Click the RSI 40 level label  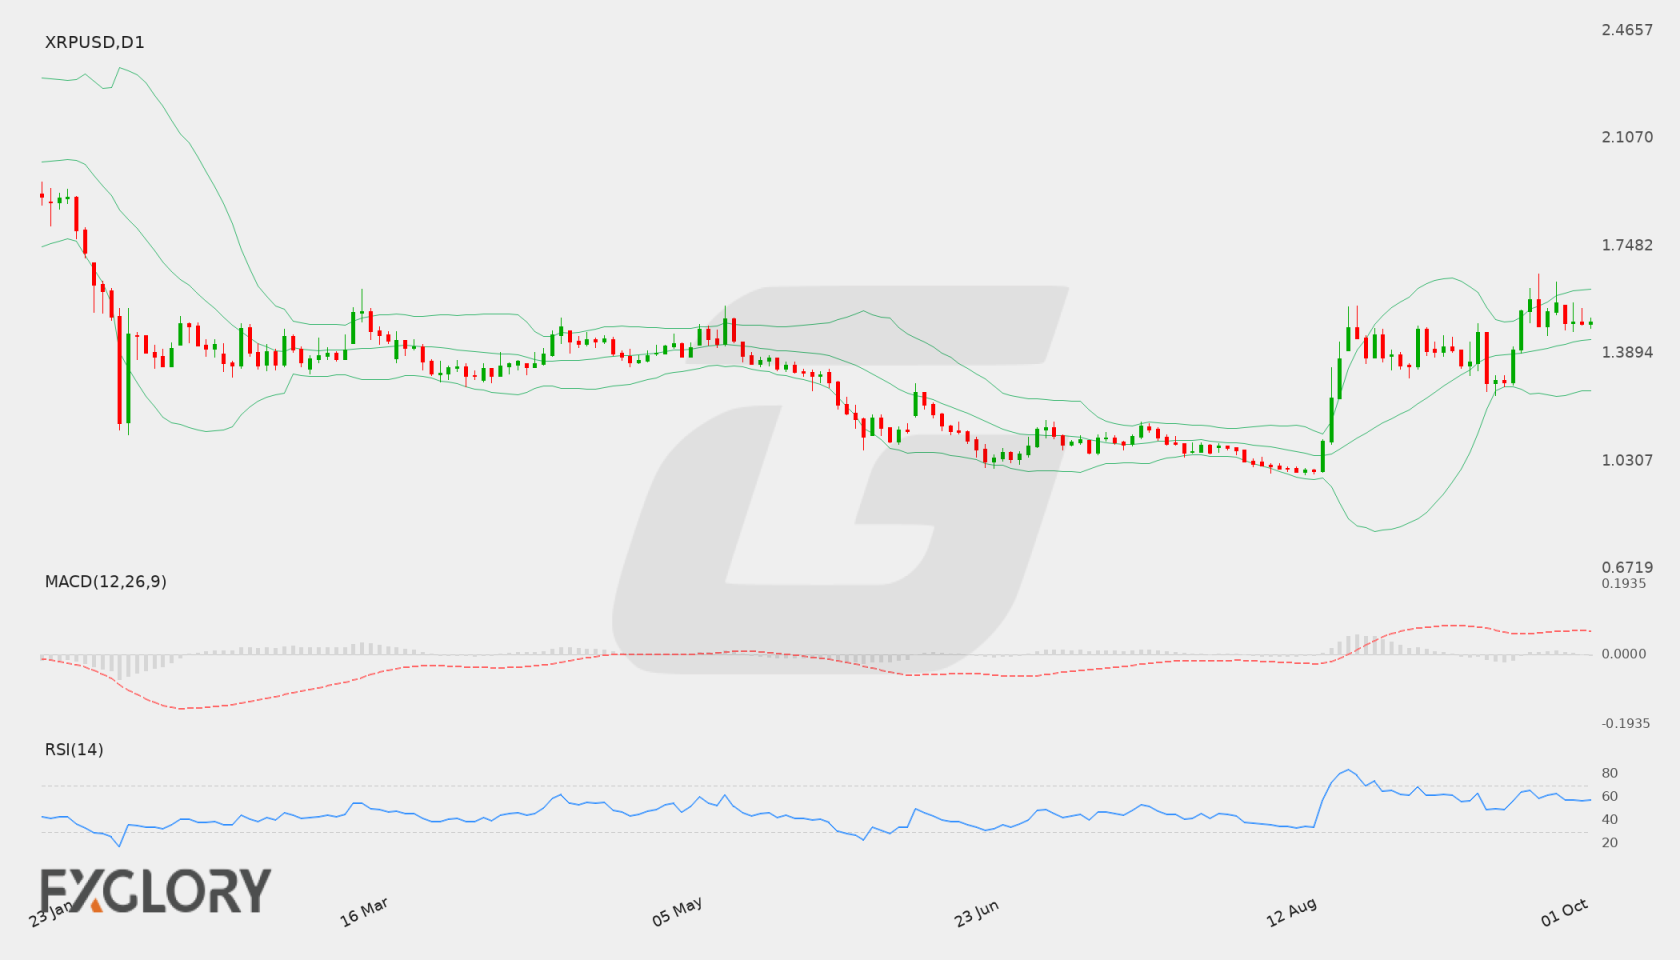[1610, 819]
